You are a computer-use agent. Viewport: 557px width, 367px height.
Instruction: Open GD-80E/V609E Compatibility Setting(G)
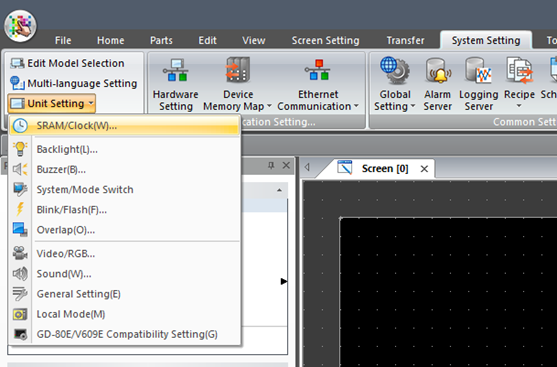[x=124, y=334]
